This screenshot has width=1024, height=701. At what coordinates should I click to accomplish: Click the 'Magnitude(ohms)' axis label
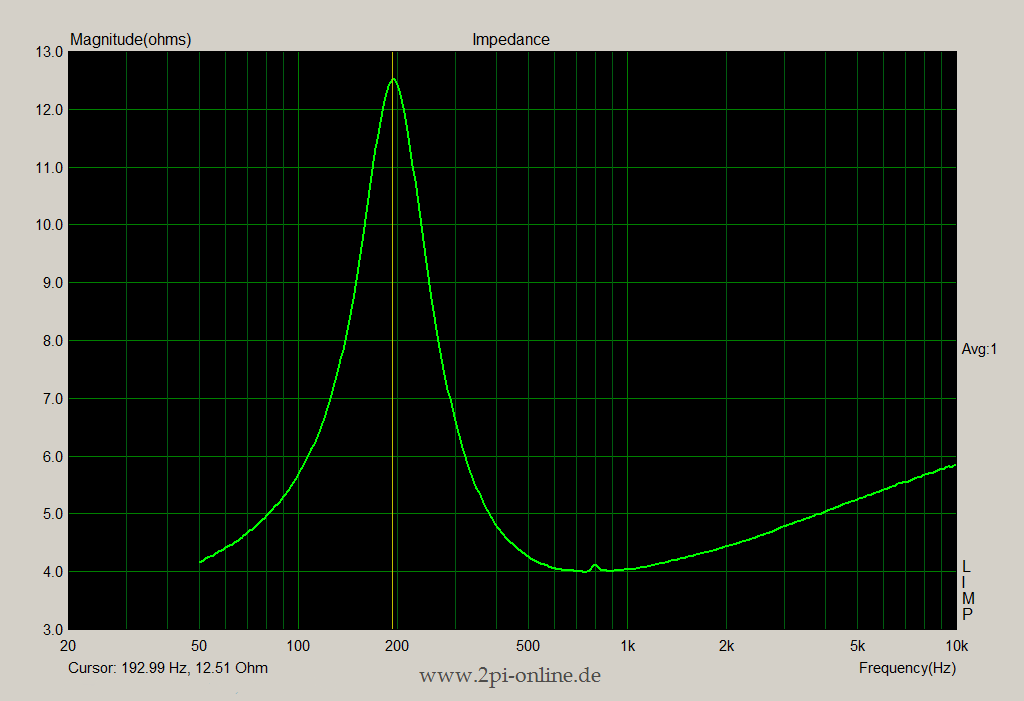pos(131,39)
